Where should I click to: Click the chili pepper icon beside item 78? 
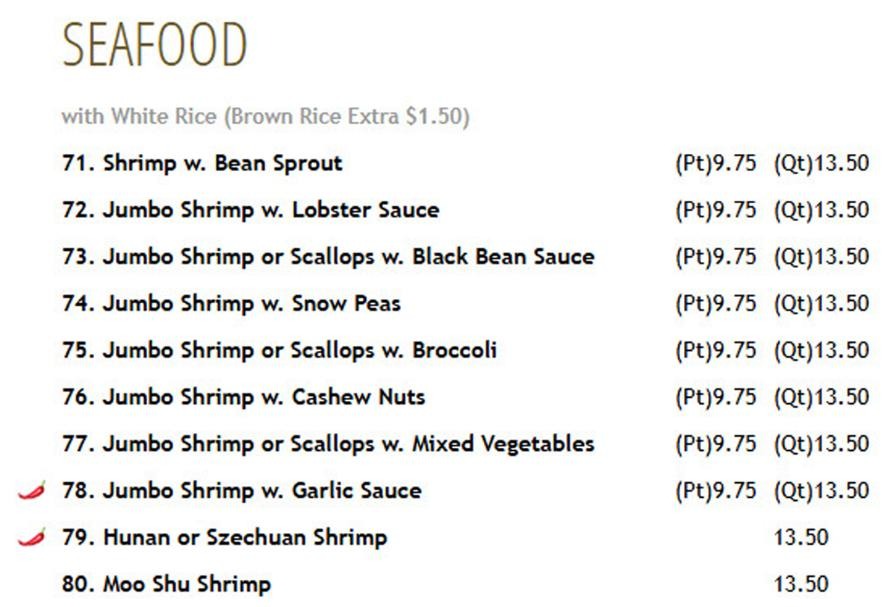point(31,491)
